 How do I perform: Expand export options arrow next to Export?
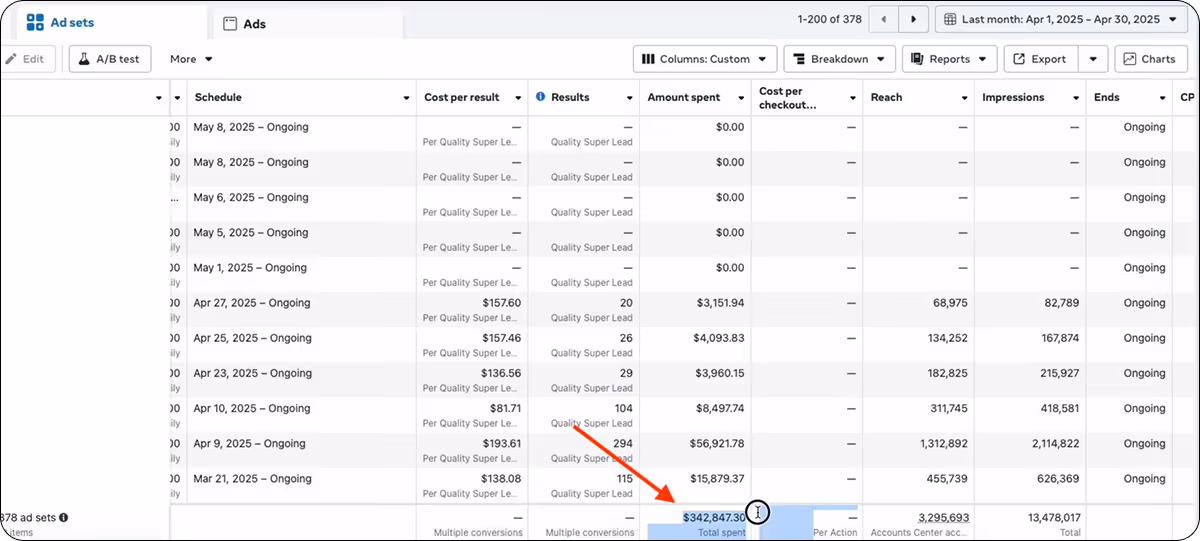[1094, 59]
